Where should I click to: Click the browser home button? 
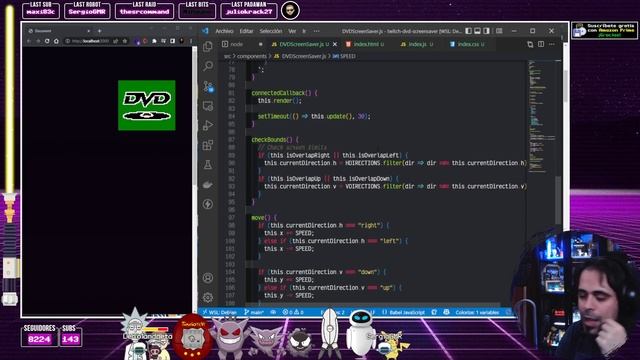tap(56, 41)
